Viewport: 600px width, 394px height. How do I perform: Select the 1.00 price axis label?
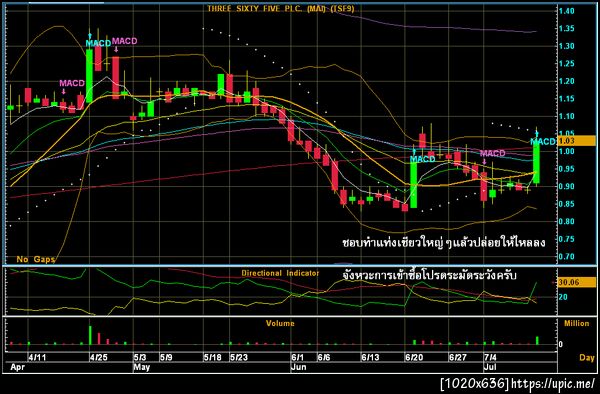pyautogui.click(x=566, y=151)
